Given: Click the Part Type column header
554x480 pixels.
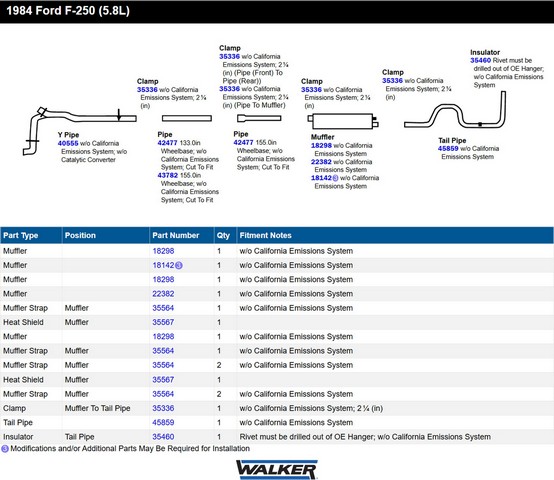Looking at the screenshot, I should tap(31, 236).
